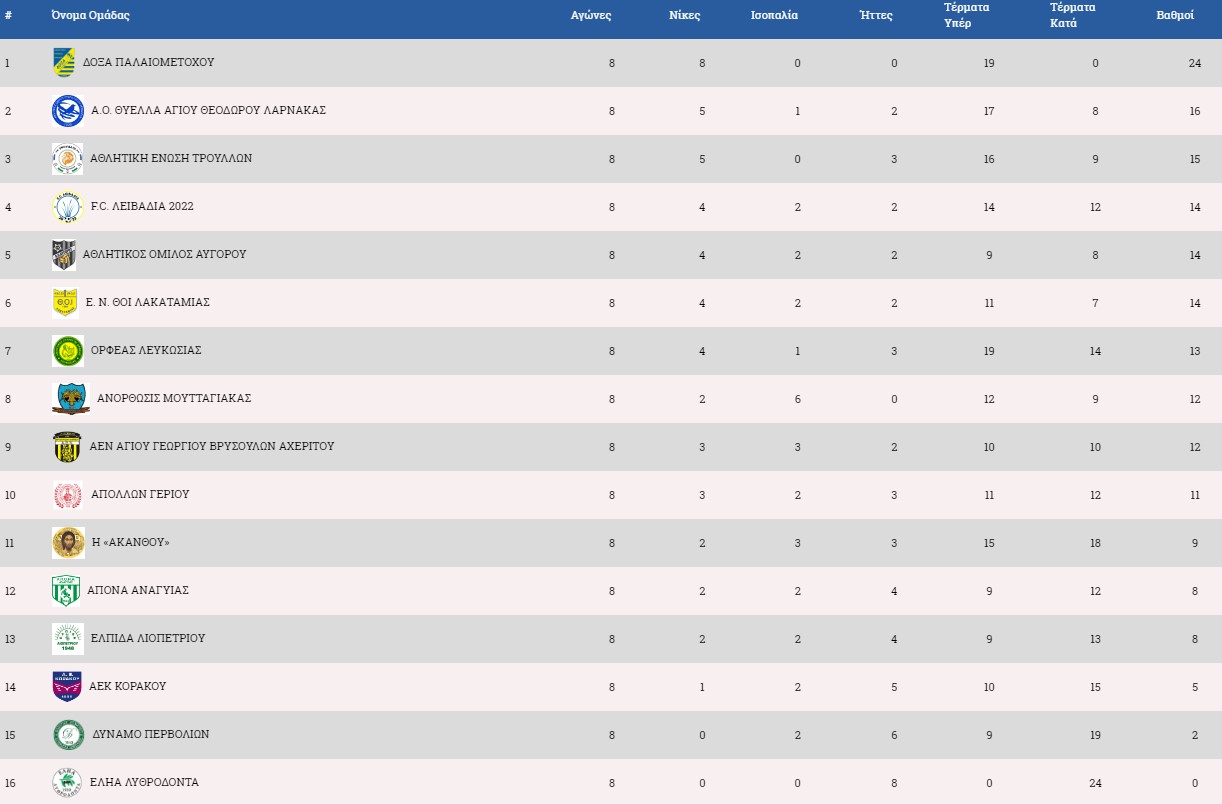
Task: Click losses value 6 for ΔΥΝΑΜΟ ΠΕΡΒΟΛΙΩΝ
Action: (894, 735)
